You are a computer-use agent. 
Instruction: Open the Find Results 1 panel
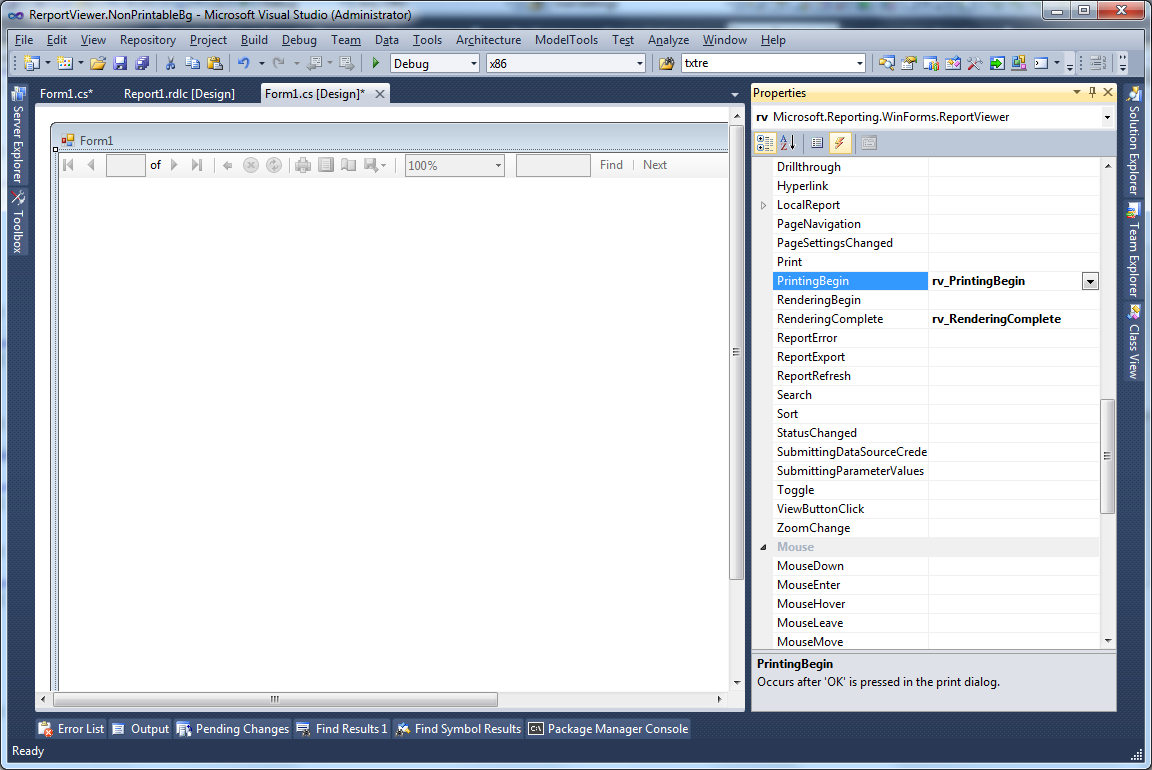342,729
